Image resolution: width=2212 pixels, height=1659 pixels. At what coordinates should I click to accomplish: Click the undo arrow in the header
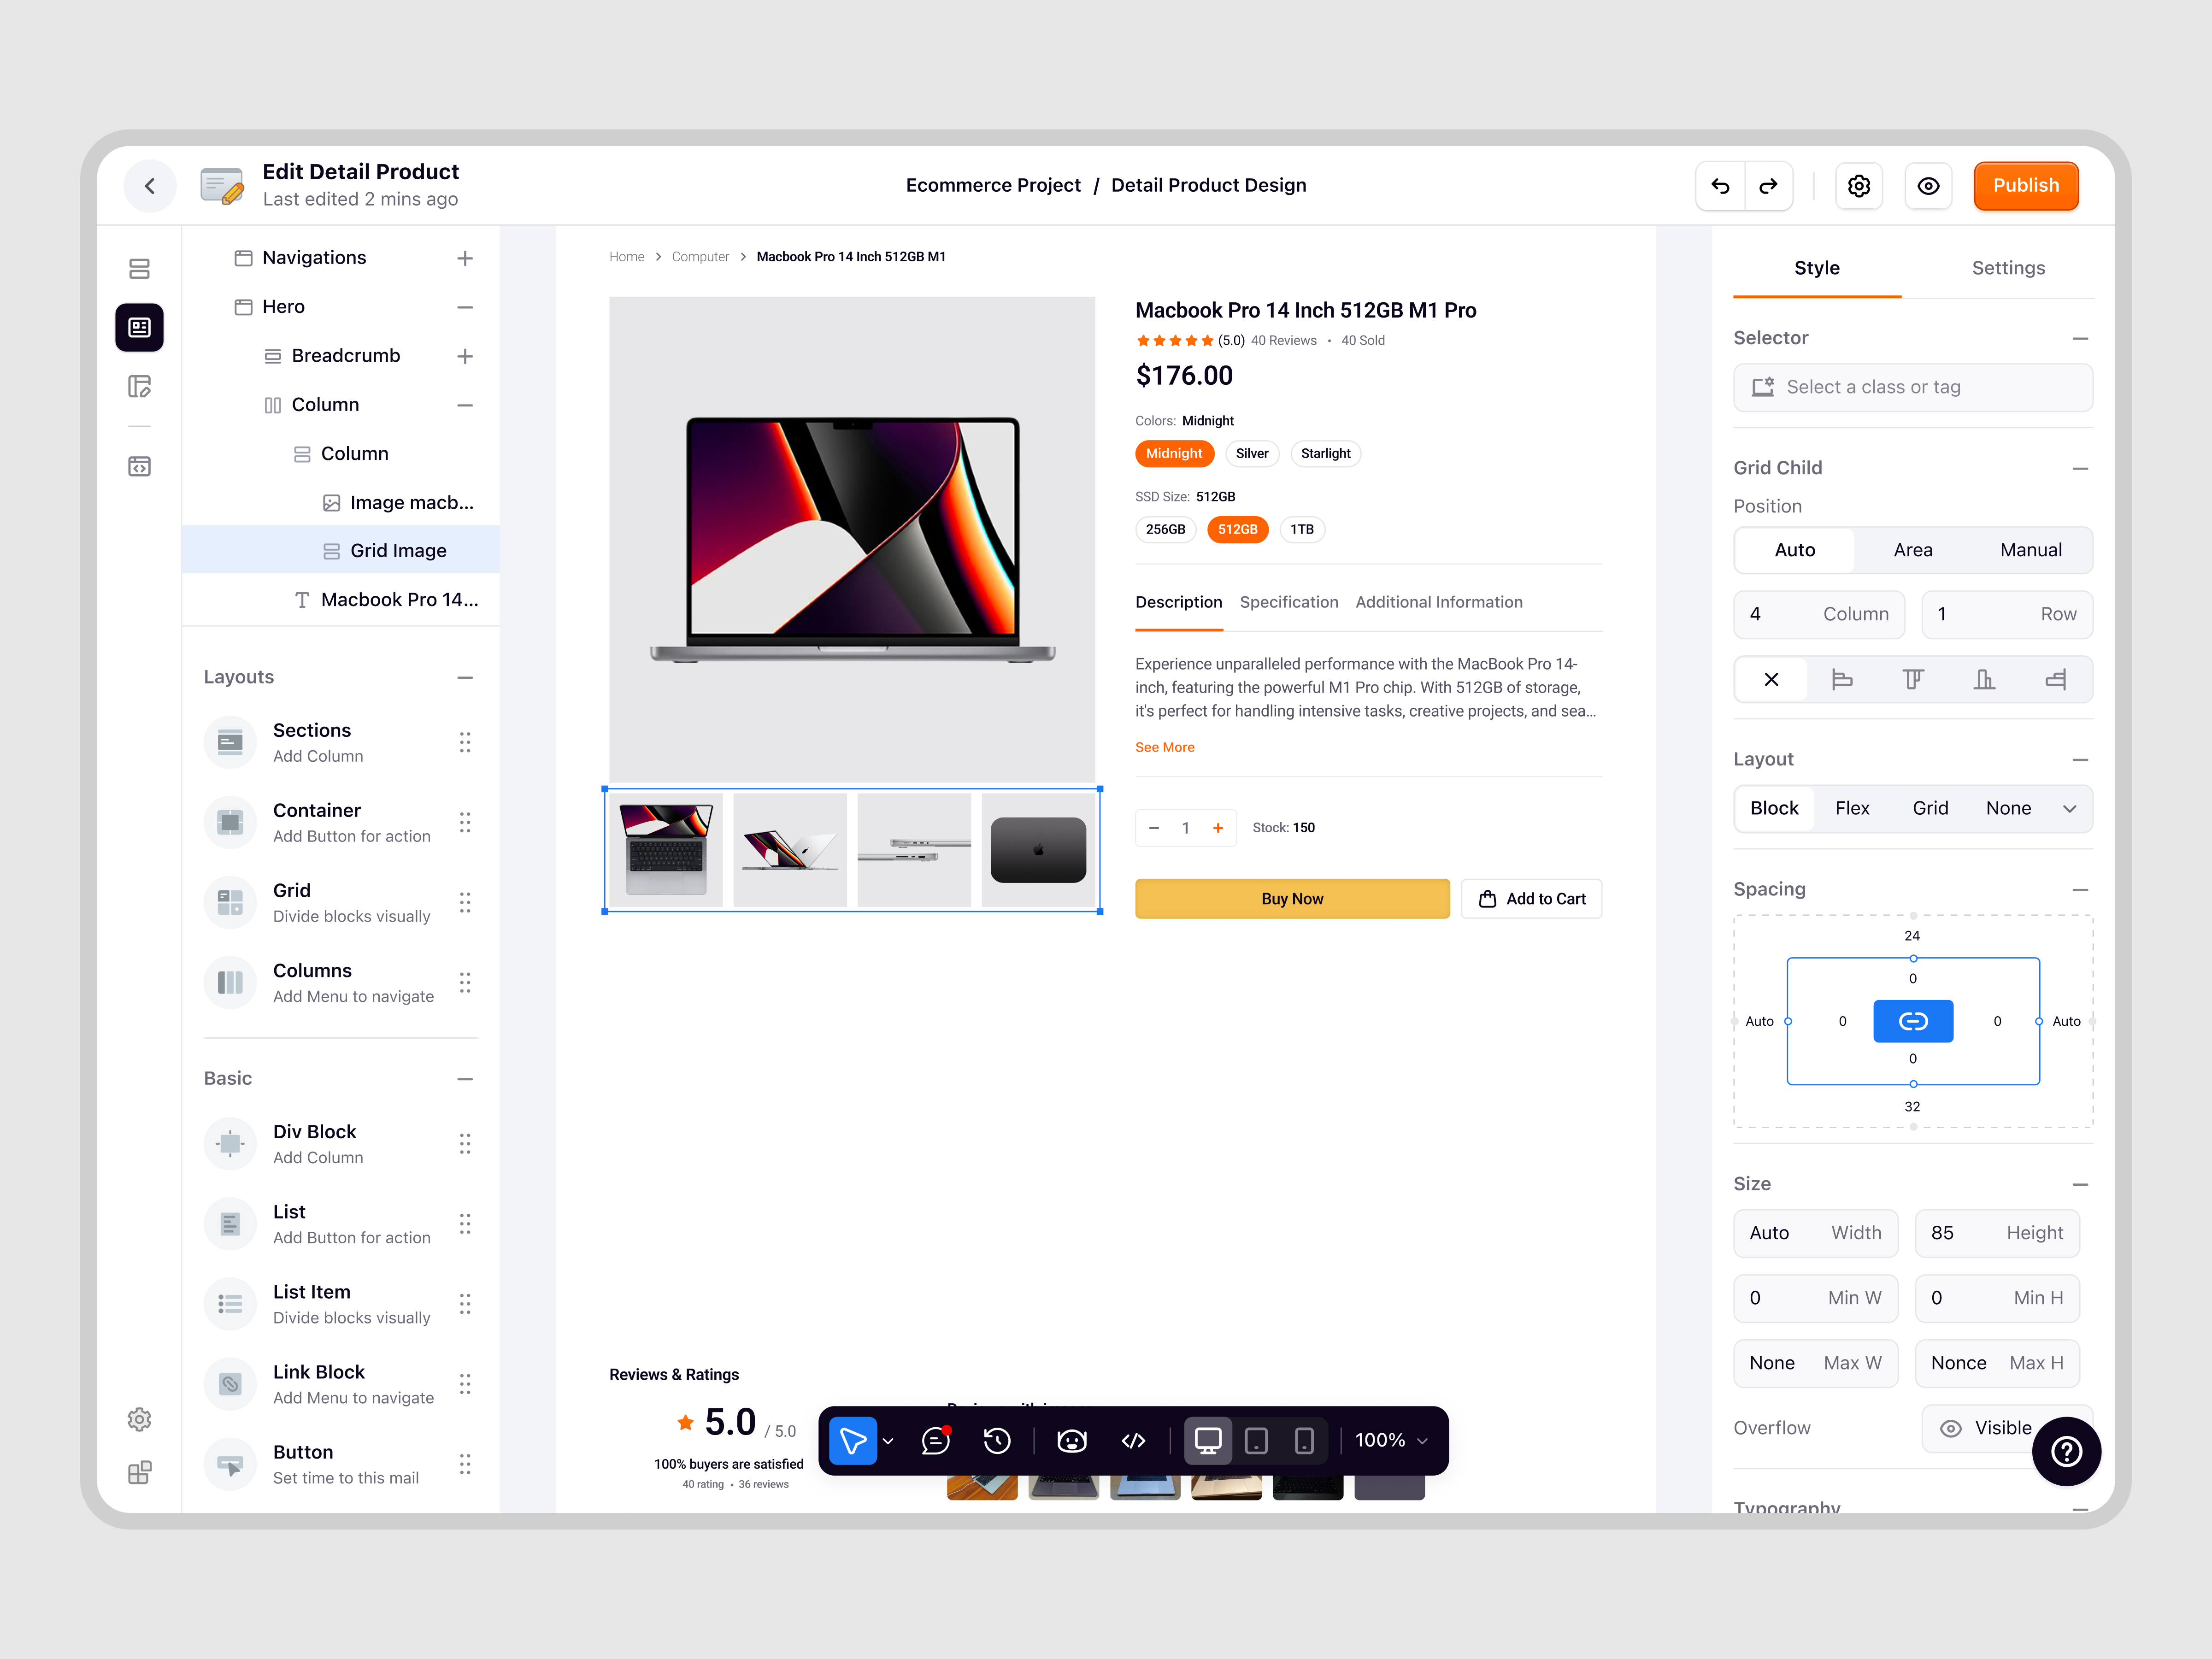click(x=1720, y=186)
